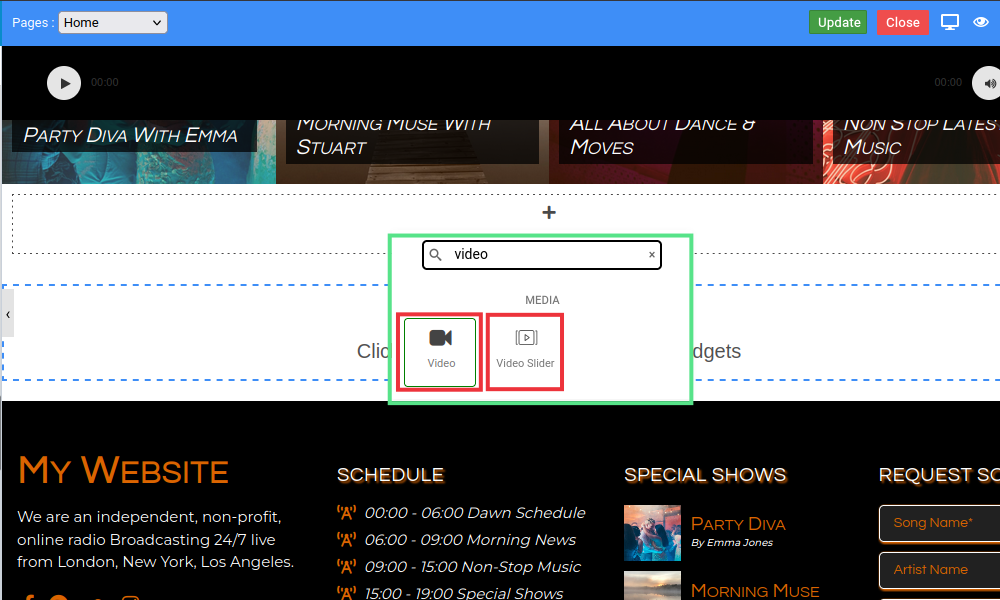Click the Song Name input field
The width and height of the screenshot is (1000, 600).
click(940, 523)
